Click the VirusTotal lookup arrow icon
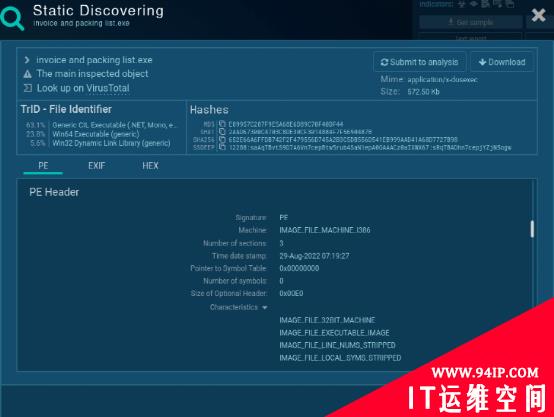The height and width of the screenshot is (417, 554). (x=28, y=88)
